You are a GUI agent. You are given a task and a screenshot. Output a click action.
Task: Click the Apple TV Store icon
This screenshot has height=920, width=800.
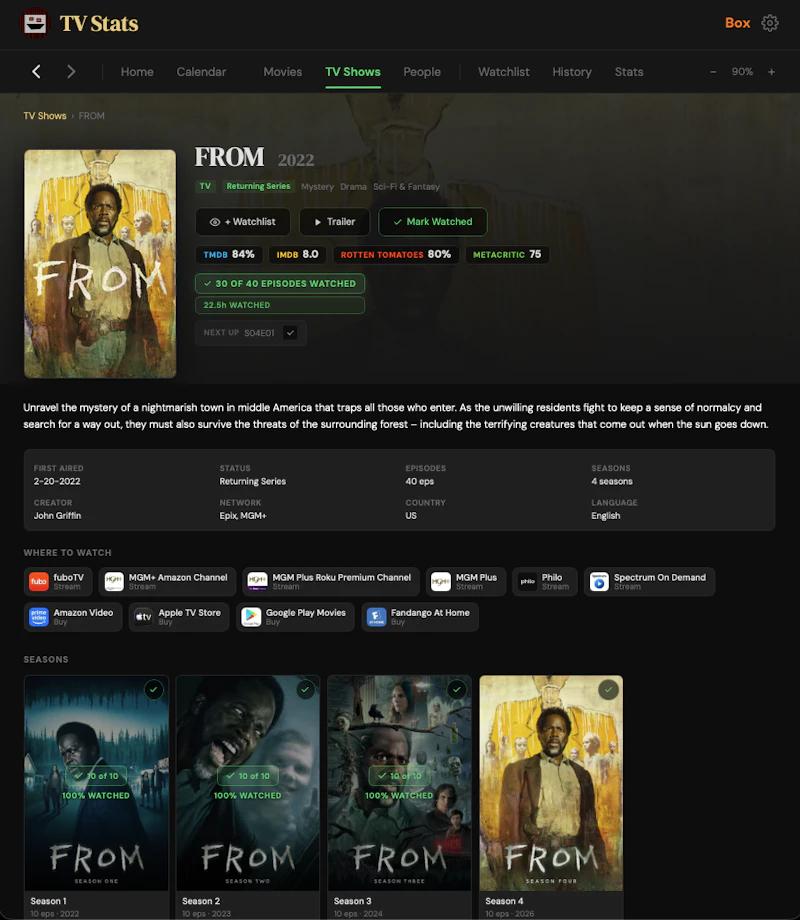144,617
